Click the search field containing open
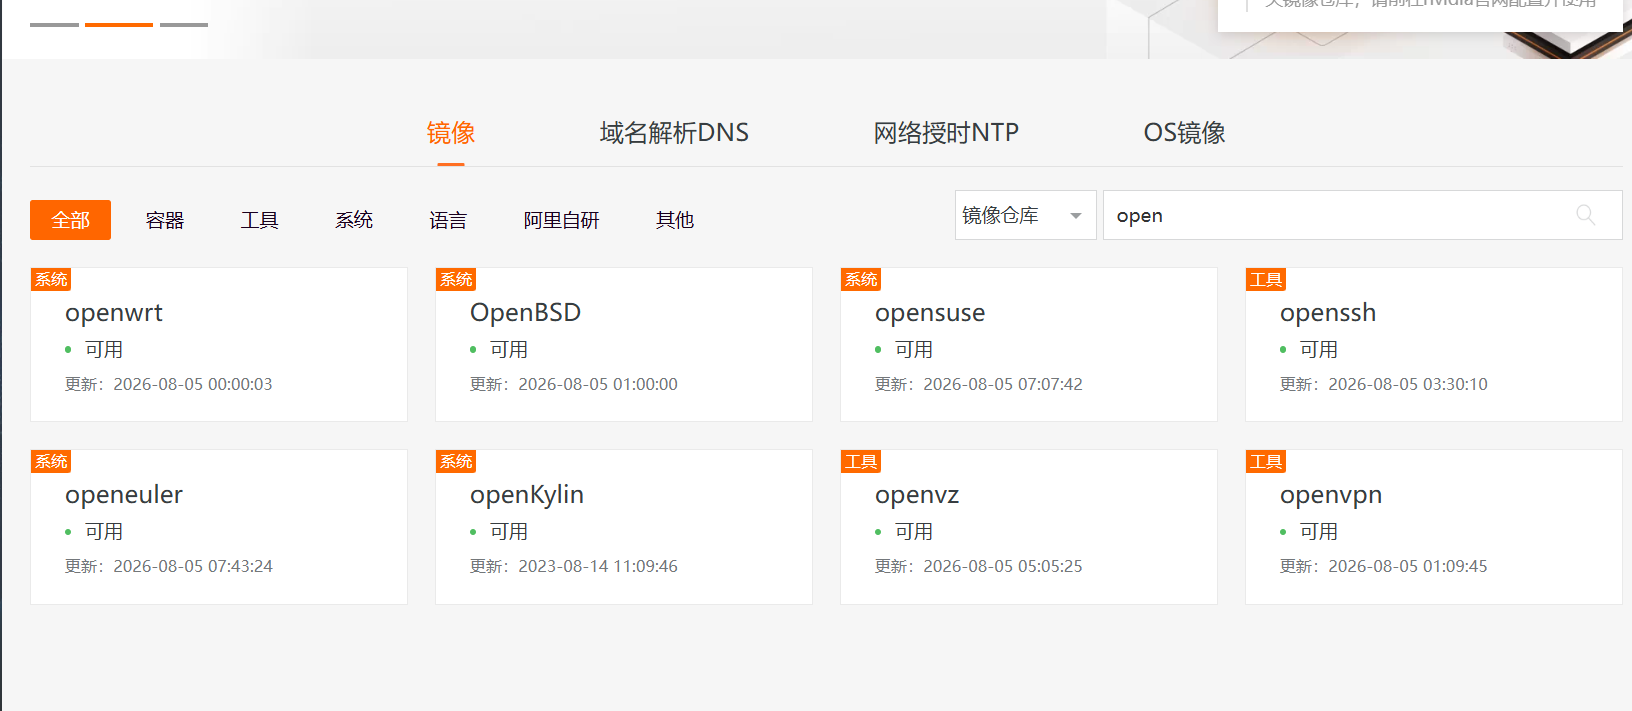The width and height of the screenshot is (1632, 711). [1362, 215]
